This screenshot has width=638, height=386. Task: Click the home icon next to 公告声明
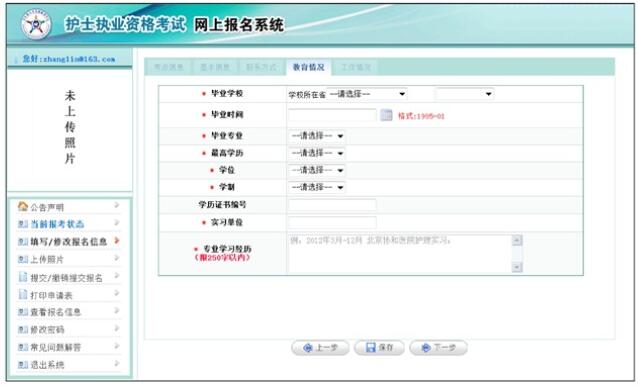click(23, 206)
